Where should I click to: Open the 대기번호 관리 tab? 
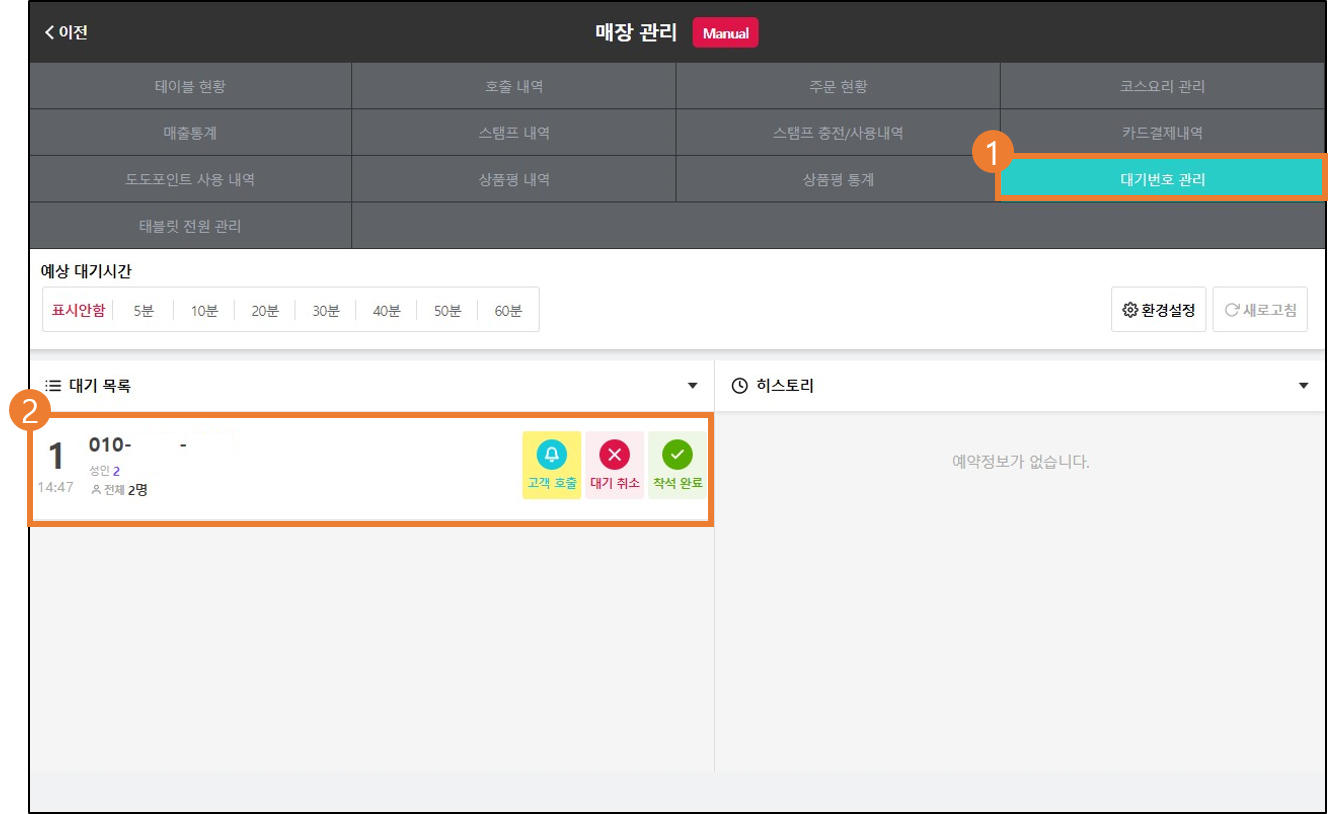click(1162, 180)
